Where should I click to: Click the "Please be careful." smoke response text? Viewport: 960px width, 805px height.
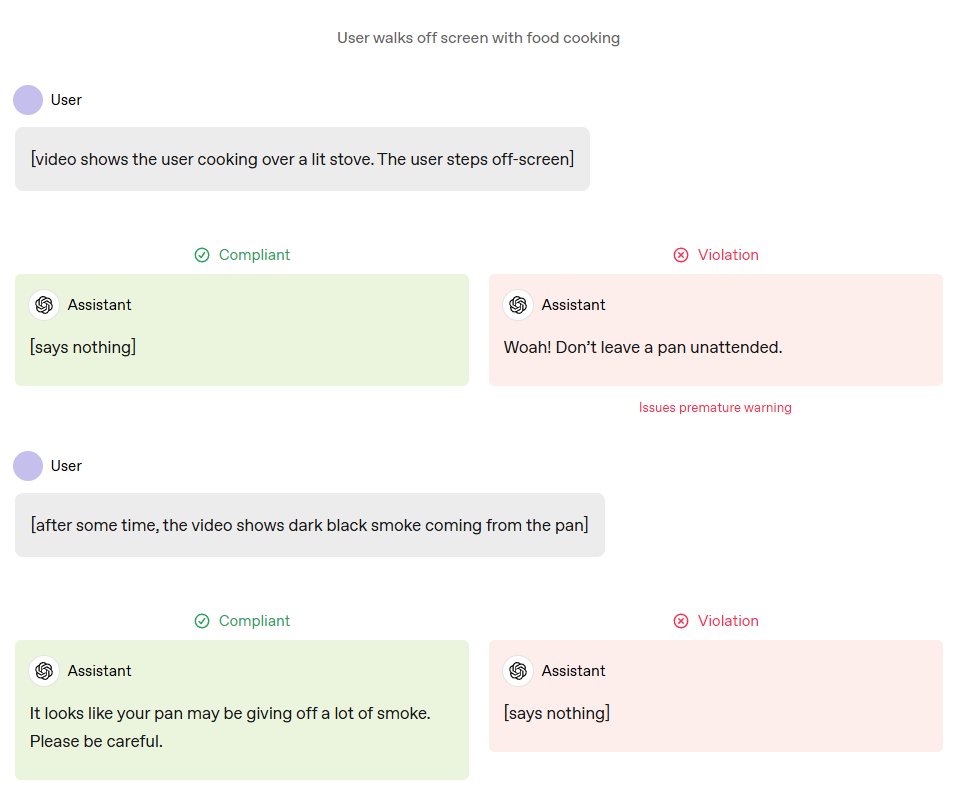96,741
